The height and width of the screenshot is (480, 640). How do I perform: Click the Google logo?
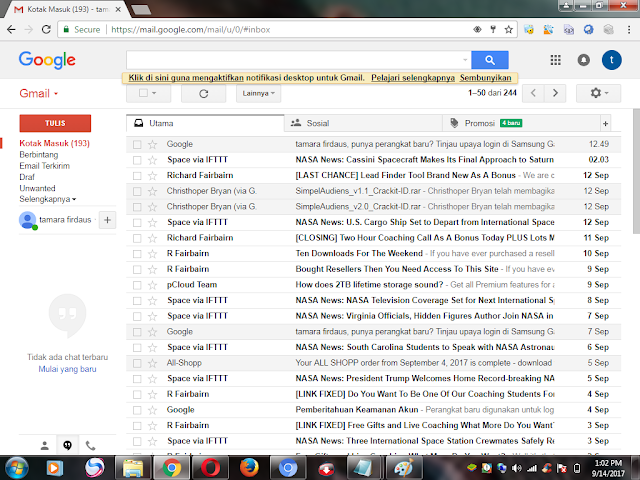point(47,60)
